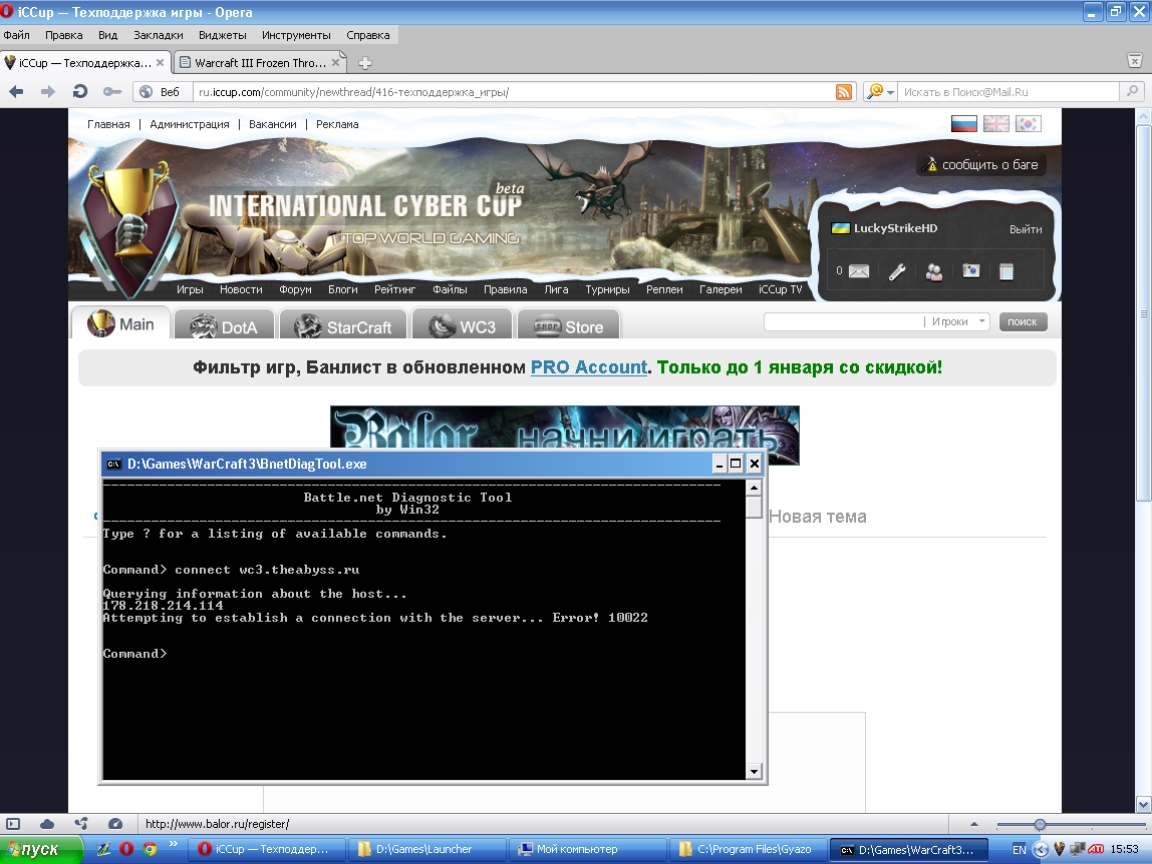Open the iCCup TV navigation link
The width and height of the screenshot is (1152, 864).
(x=780, y=289)
